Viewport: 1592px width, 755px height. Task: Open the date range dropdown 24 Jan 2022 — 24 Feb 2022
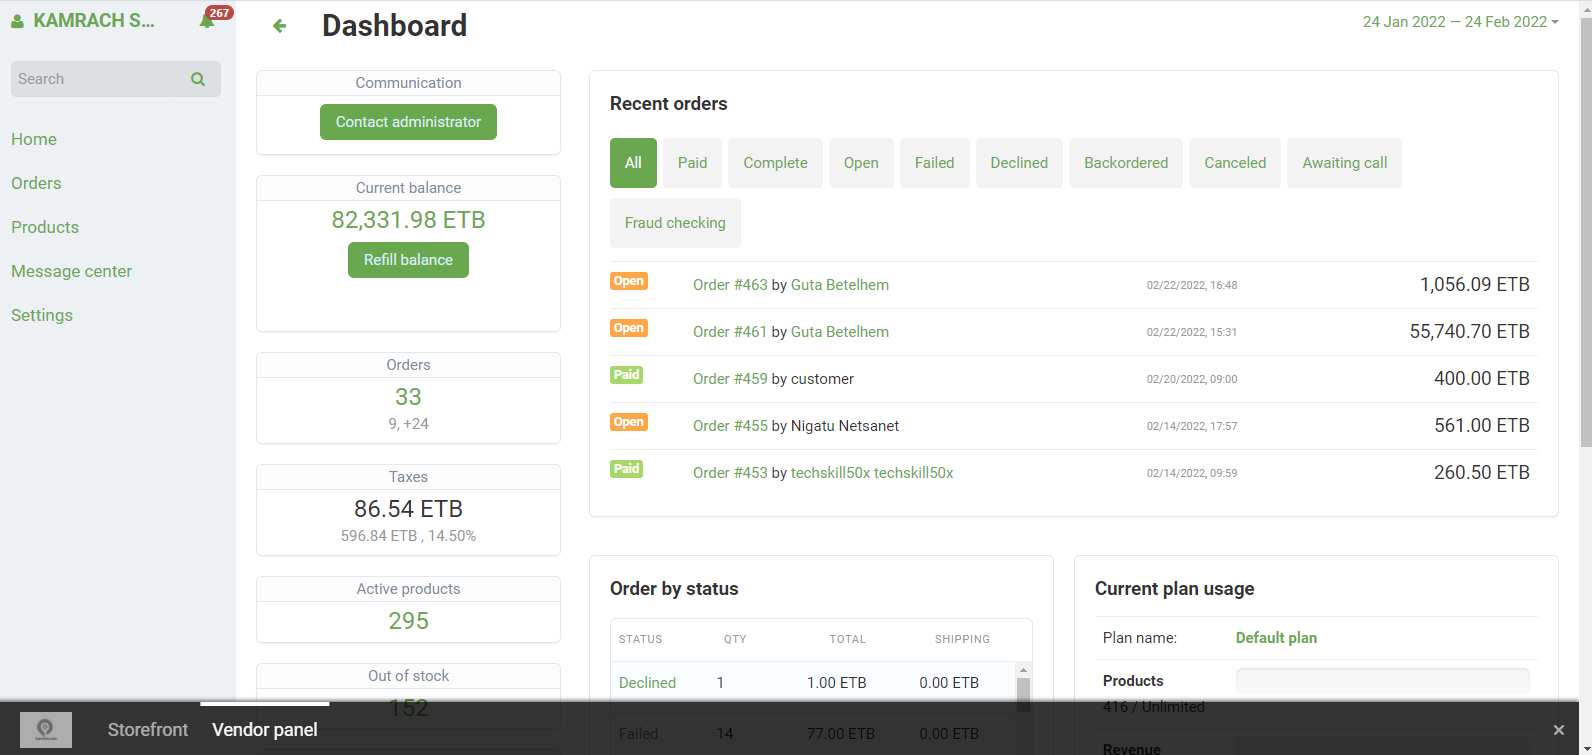point(1460,22)
